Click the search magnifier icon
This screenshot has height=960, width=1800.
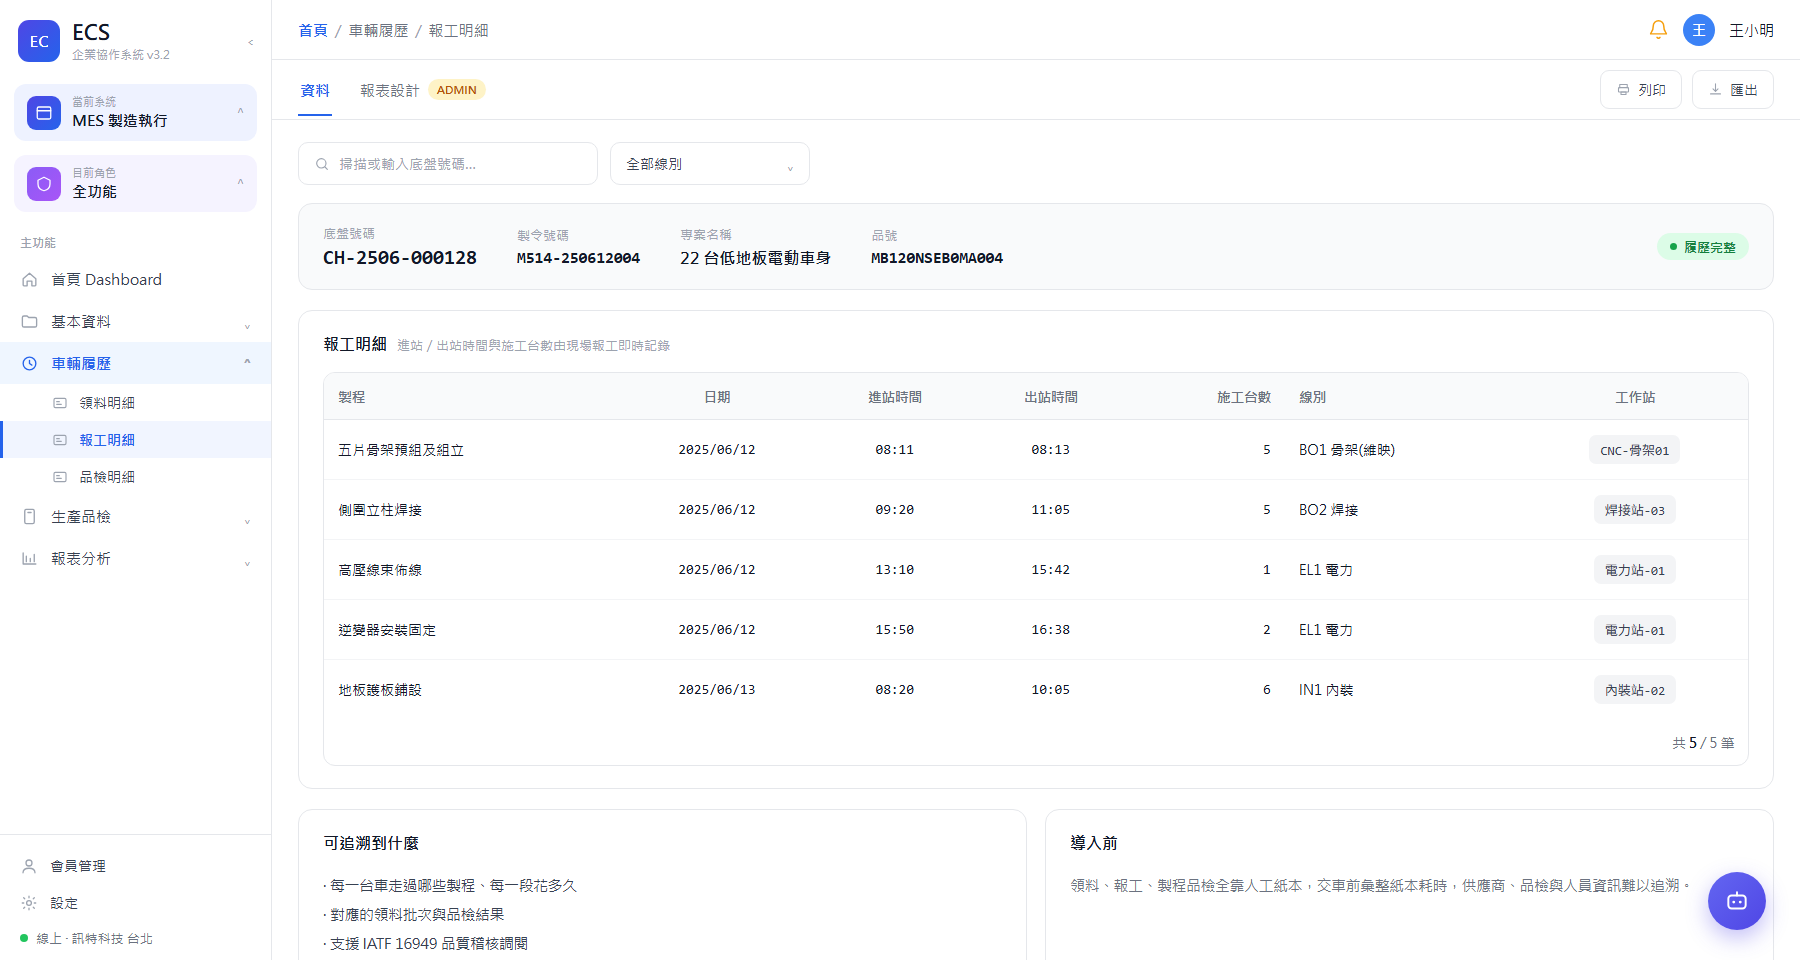pos(322,164)
